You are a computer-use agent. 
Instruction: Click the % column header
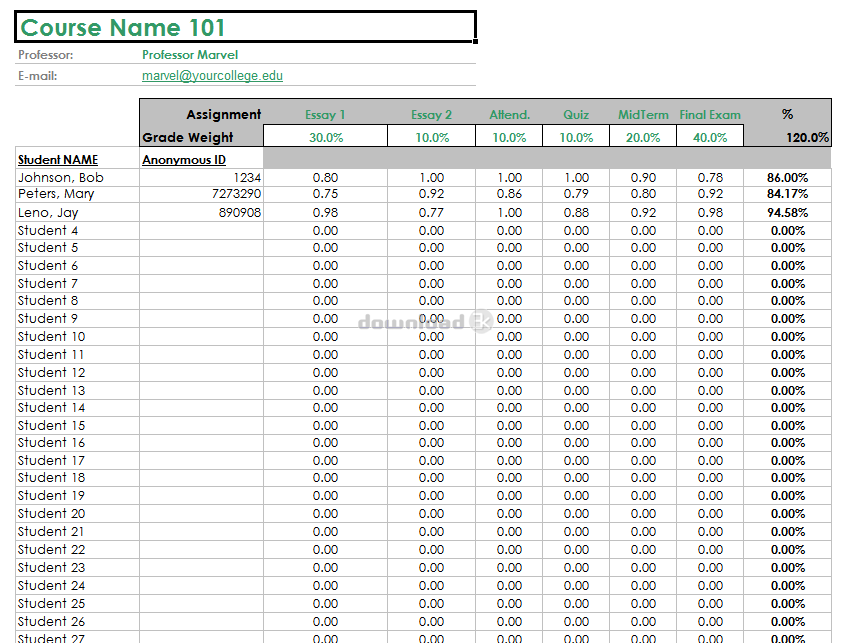pos(787,114)
